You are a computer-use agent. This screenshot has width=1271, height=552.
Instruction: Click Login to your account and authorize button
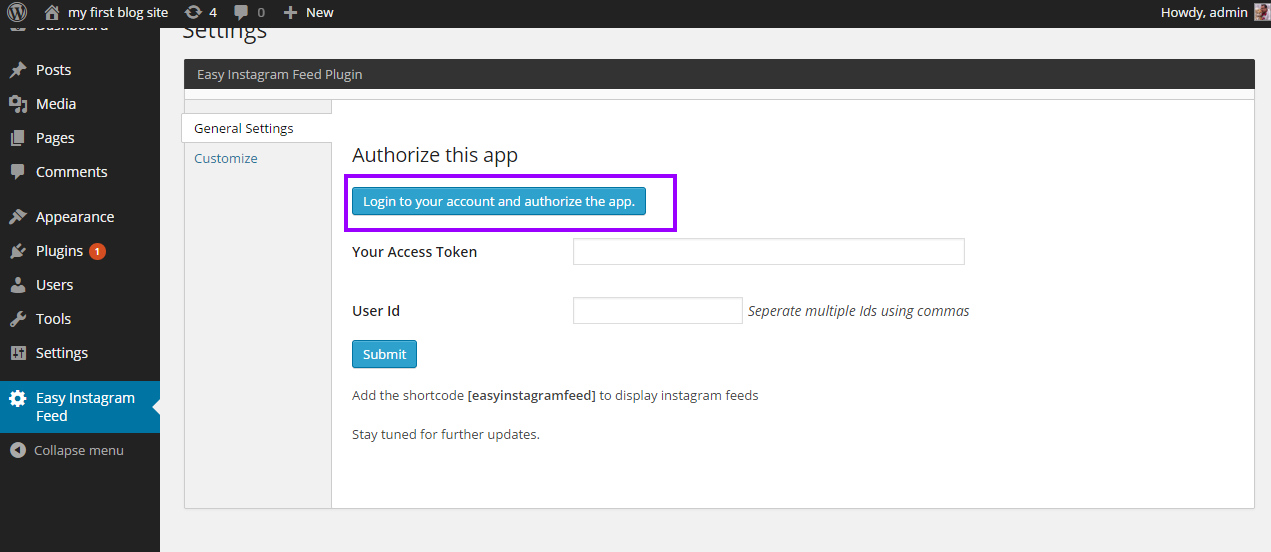point(499,201)
